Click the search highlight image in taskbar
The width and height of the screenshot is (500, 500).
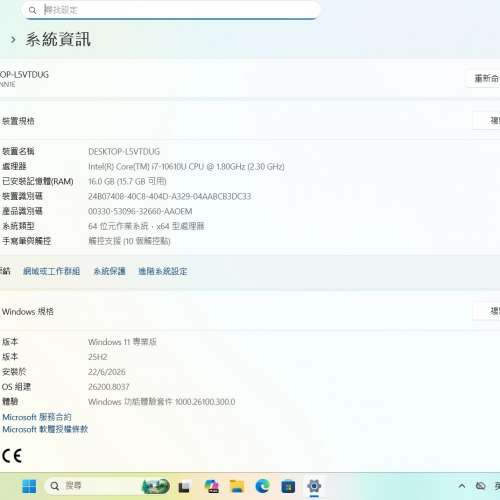(x=156, y=486)
